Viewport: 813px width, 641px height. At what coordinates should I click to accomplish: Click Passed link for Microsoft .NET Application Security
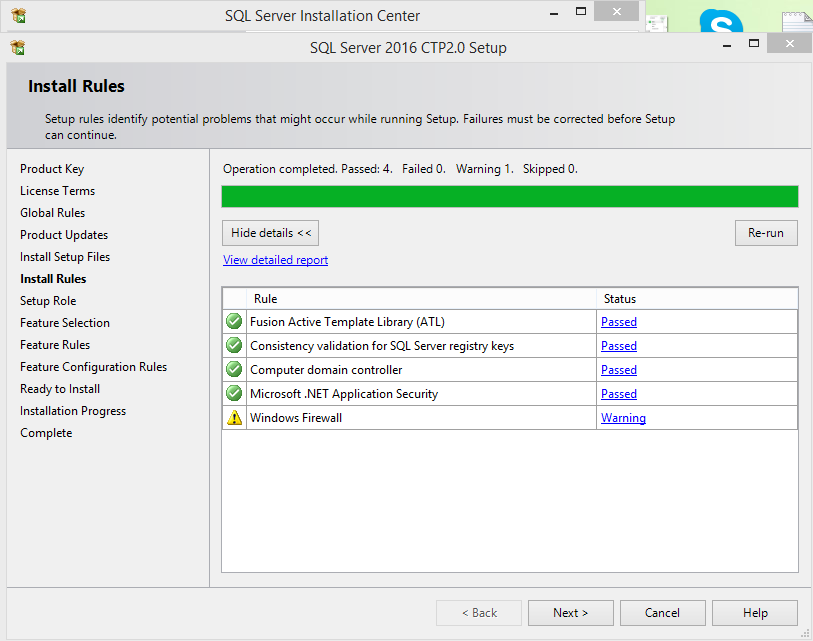(619, 394)
